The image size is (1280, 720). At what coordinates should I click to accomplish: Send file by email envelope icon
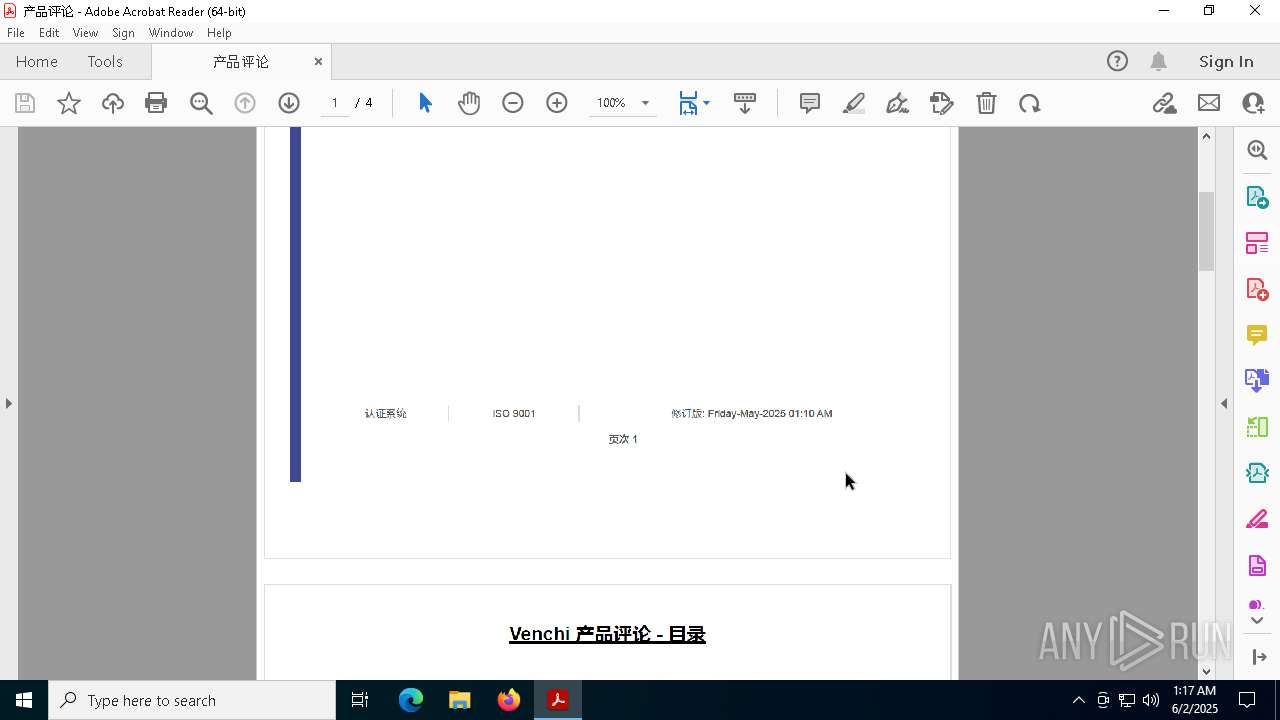tap(1209, 103)
